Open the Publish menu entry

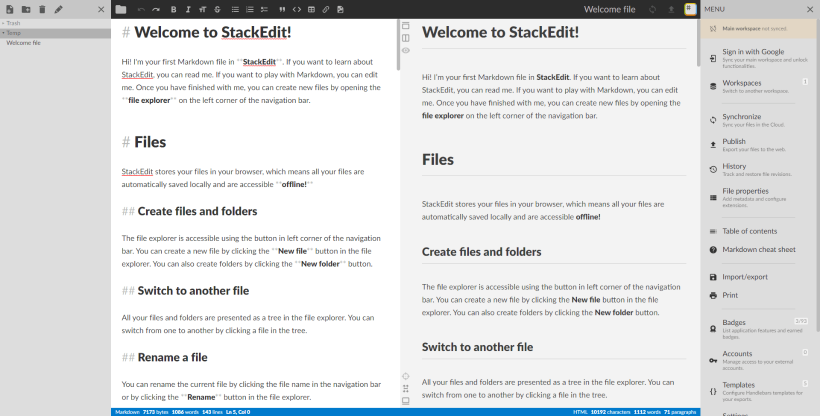735,145
